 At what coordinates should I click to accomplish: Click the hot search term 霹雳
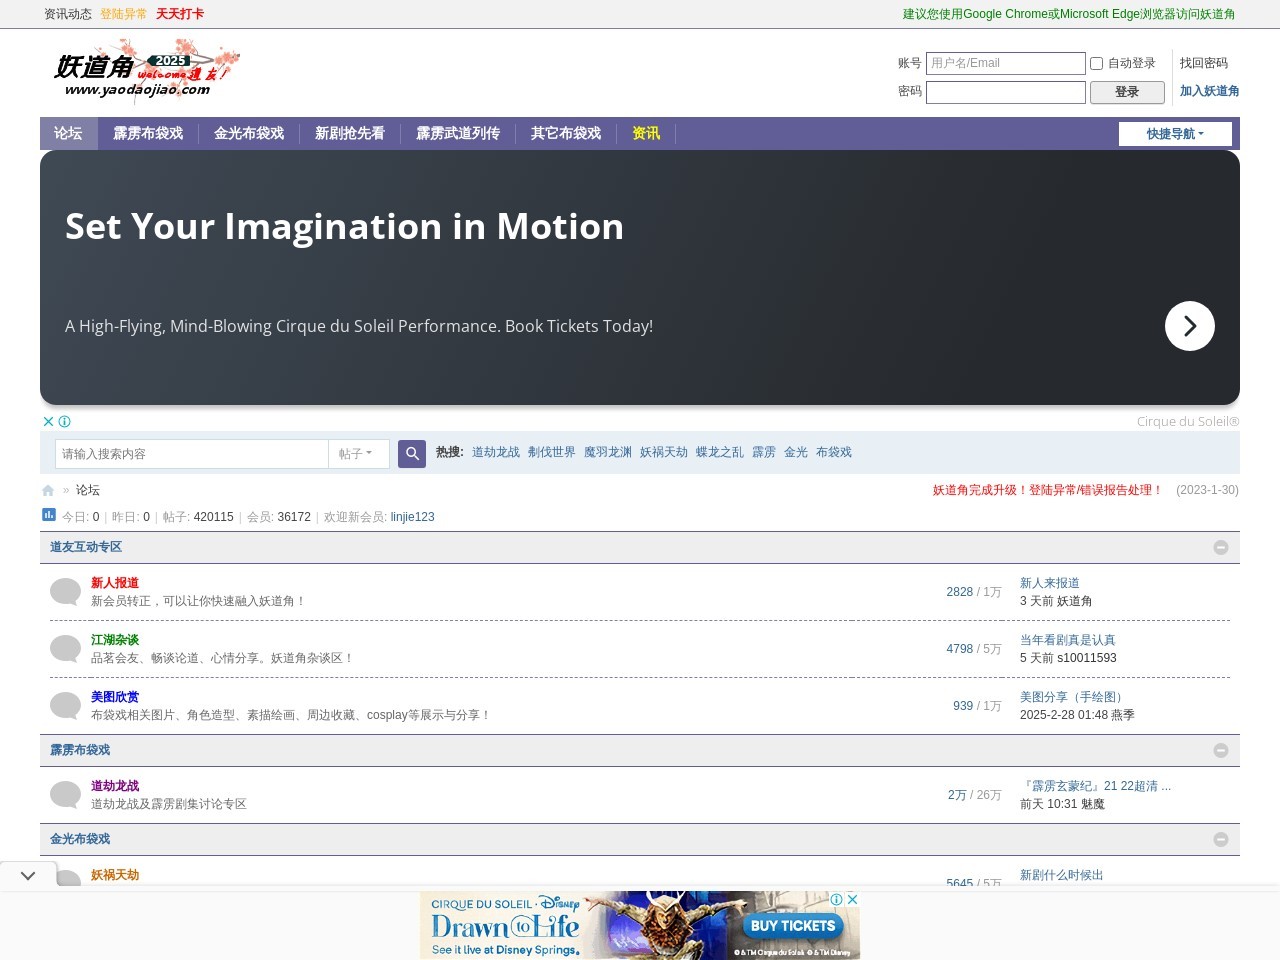[x=764, y=452]
